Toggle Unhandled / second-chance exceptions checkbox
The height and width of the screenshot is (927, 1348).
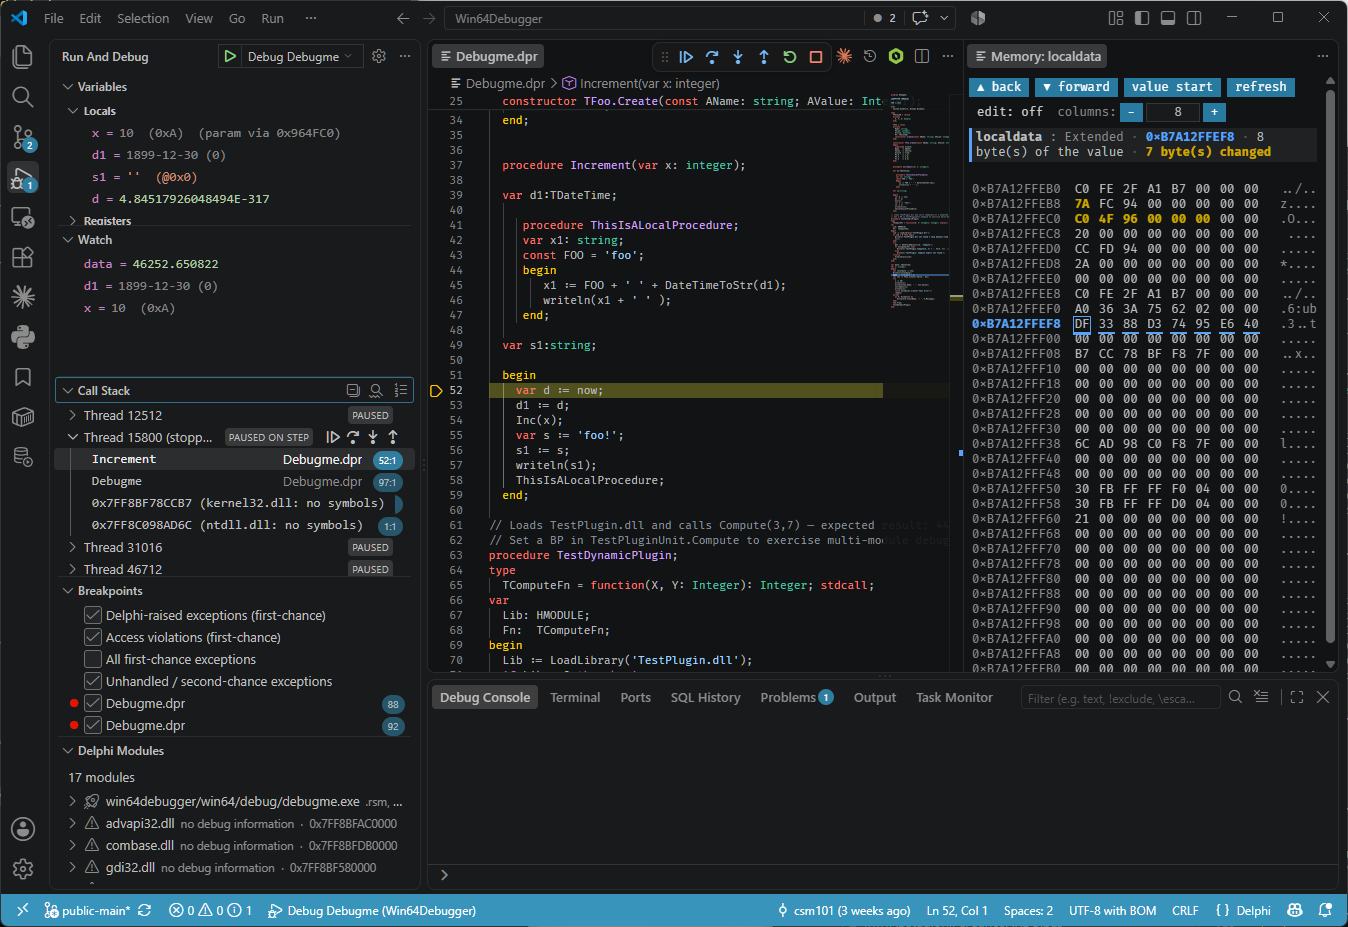[93, 682]
